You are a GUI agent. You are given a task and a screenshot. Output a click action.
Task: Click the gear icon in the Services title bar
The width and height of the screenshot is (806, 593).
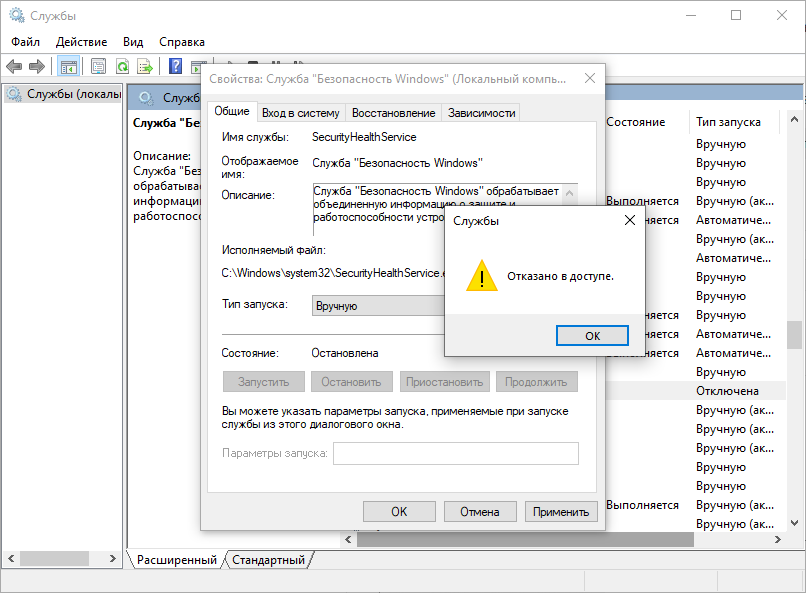(x=17, y=15)
